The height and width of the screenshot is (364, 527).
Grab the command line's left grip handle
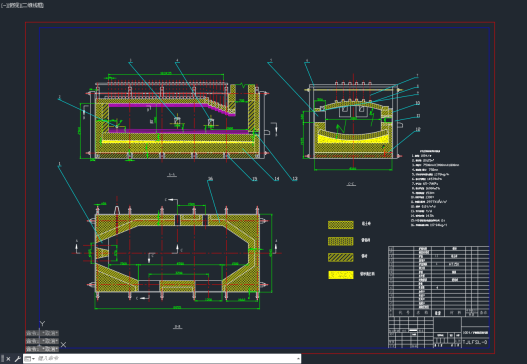pos(2,359)
